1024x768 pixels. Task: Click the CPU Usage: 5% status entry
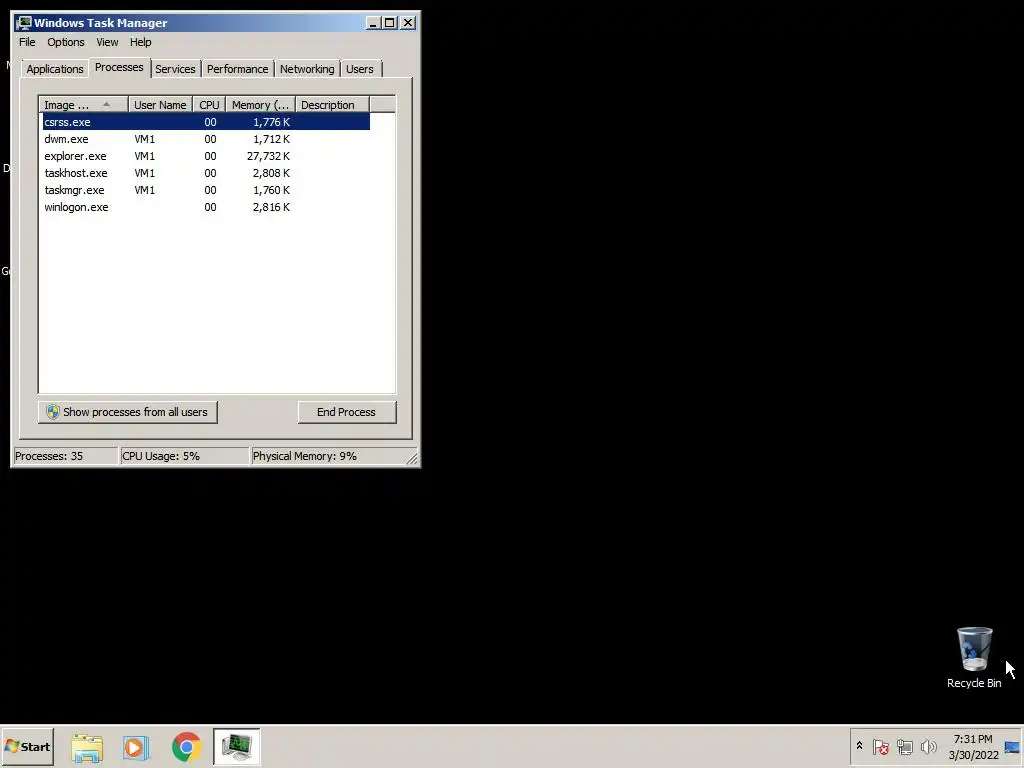(184, 456)
